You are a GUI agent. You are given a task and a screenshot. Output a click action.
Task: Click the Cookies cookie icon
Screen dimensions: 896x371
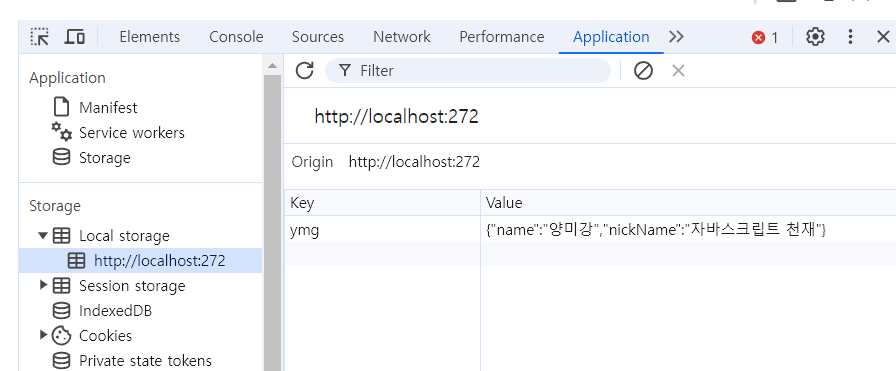tap(61, 336)
